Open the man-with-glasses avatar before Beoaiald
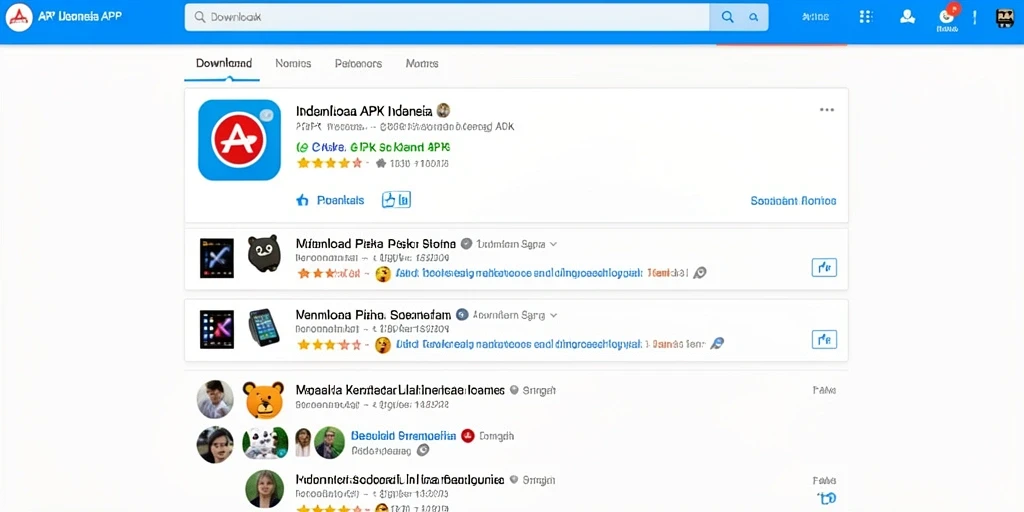Viewport: 1024px width, 512px height. (x=329, y=443)
